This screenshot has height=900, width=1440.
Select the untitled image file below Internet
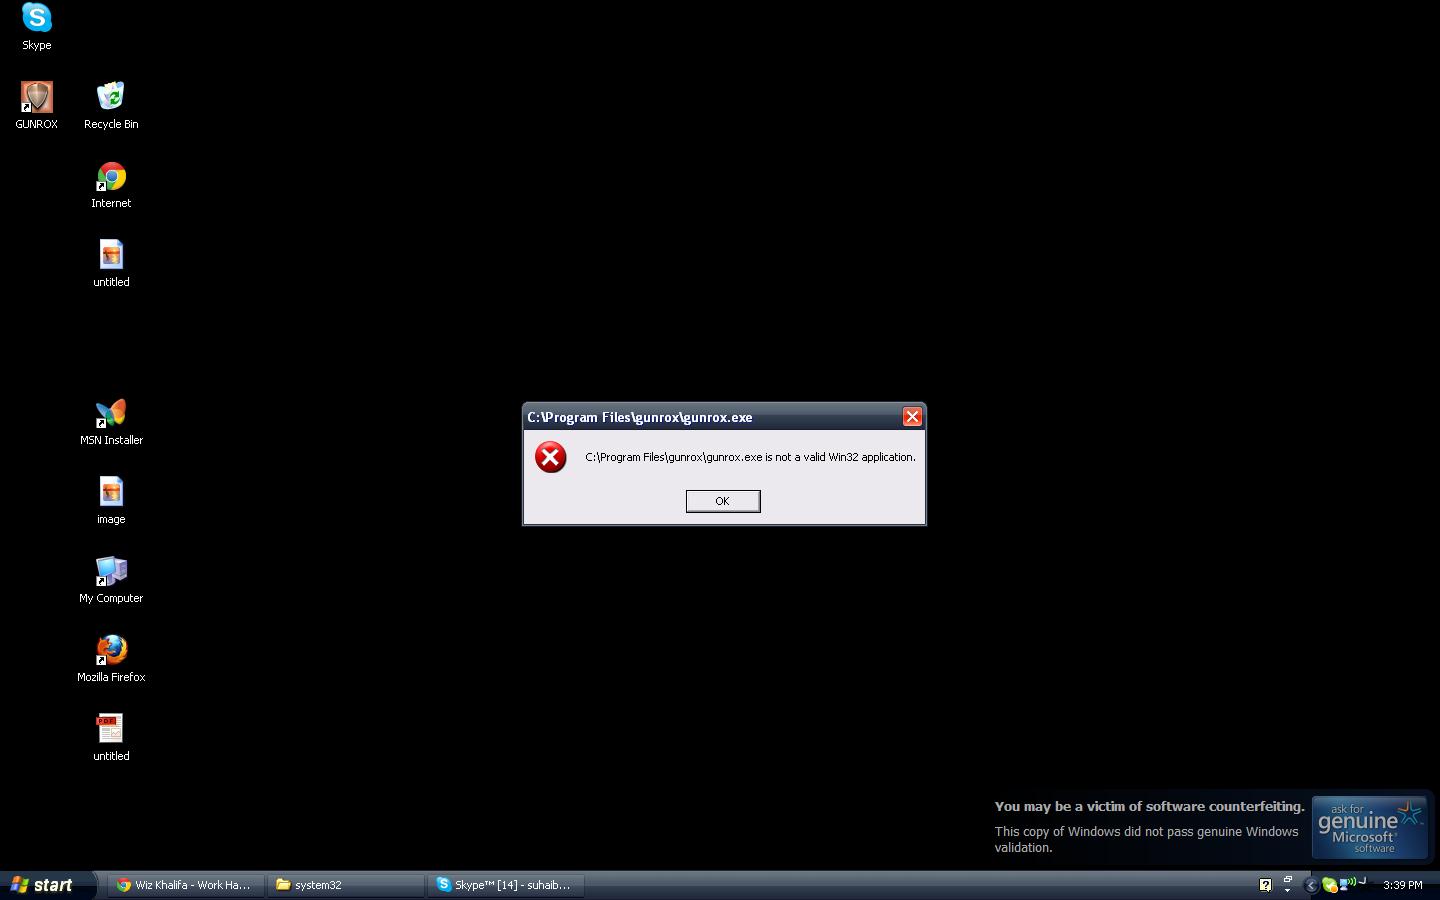pyautogui.click(x=111, y=256)
